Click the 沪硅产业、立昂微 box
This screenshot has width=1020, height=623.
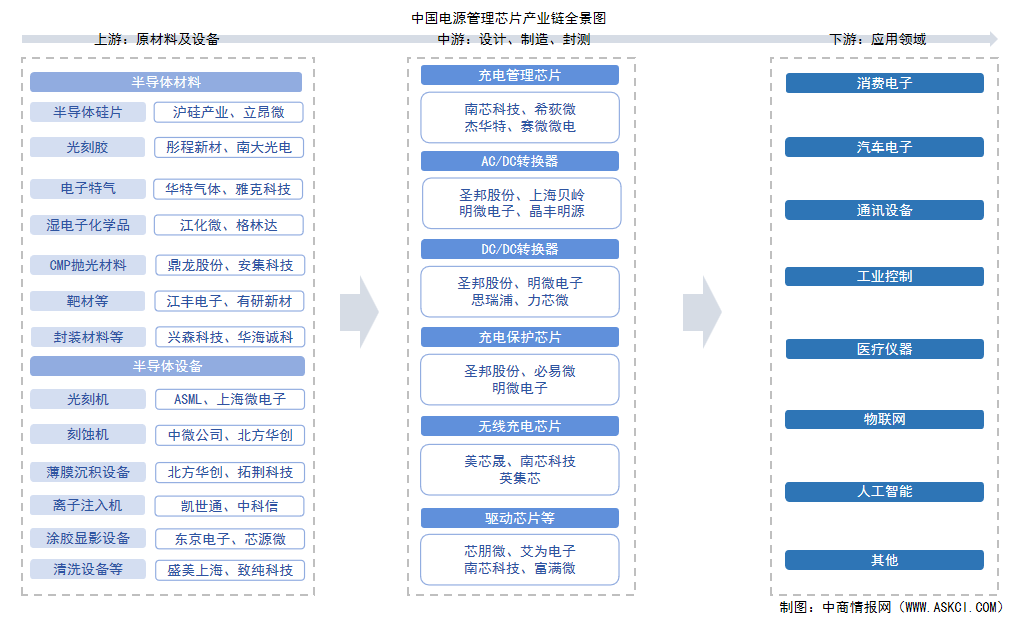(228, 112)
